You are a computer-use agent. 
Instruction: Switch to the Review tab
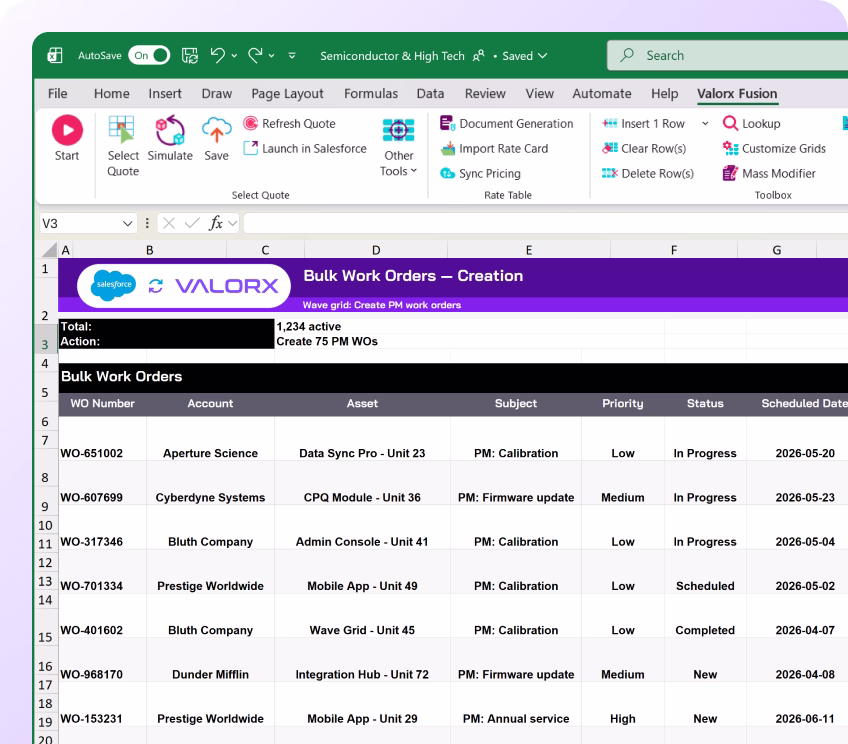point(485,94)
